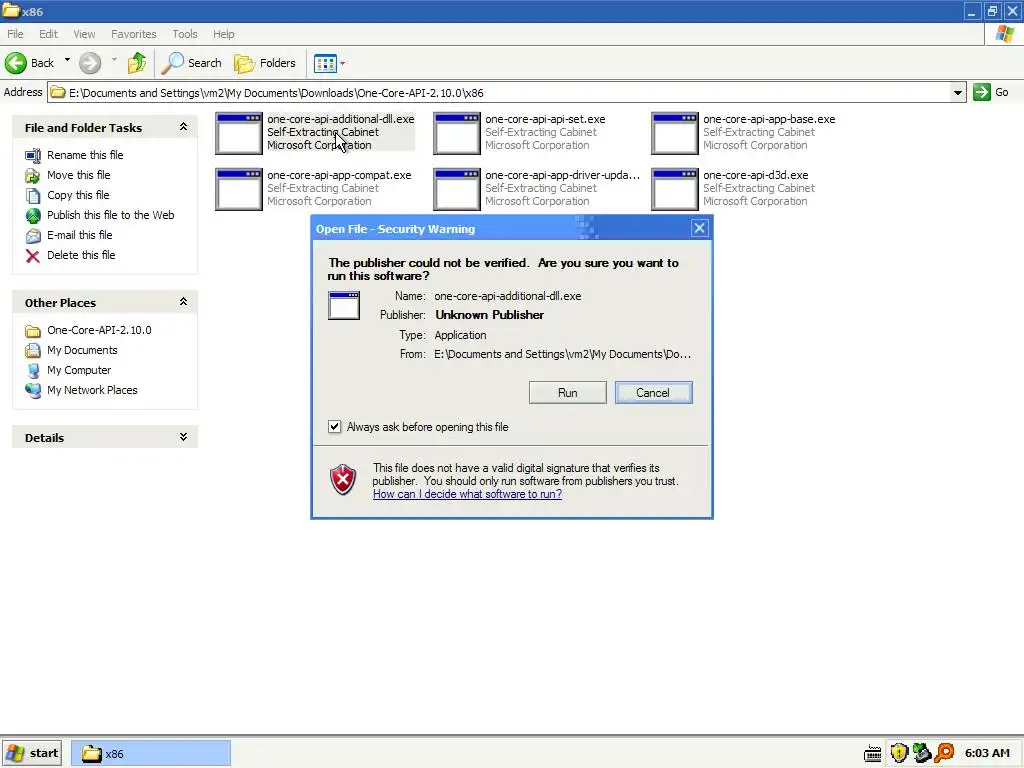Click the application icon in dialog
1024x768 pixels.
tap(344, 306)
